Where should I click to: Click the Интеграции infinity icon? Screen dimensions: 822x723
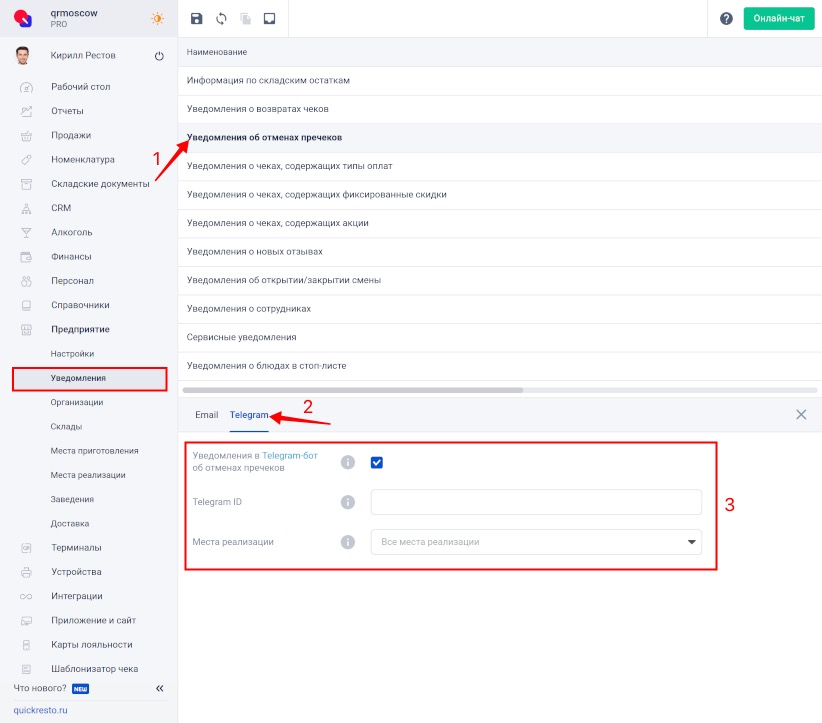(x=26, y=596)
